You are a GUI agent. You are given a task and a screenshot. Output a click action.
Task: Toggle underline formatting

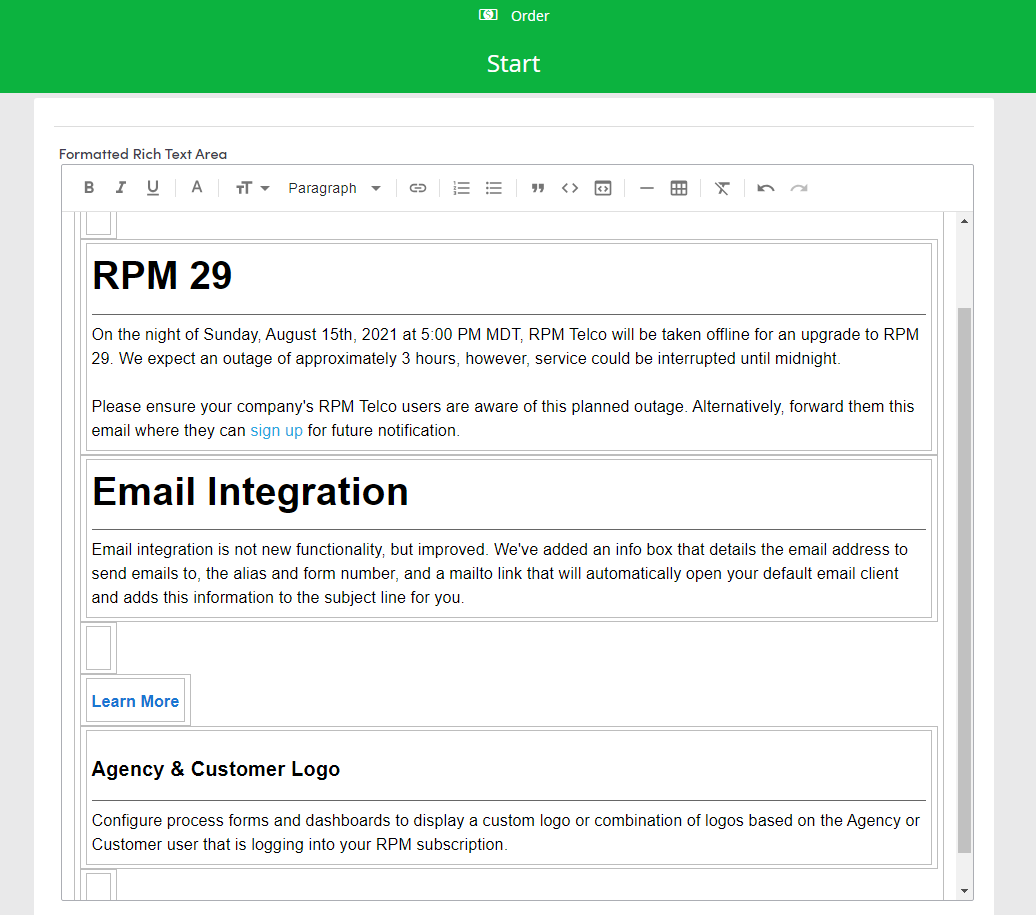click(153, 188)
